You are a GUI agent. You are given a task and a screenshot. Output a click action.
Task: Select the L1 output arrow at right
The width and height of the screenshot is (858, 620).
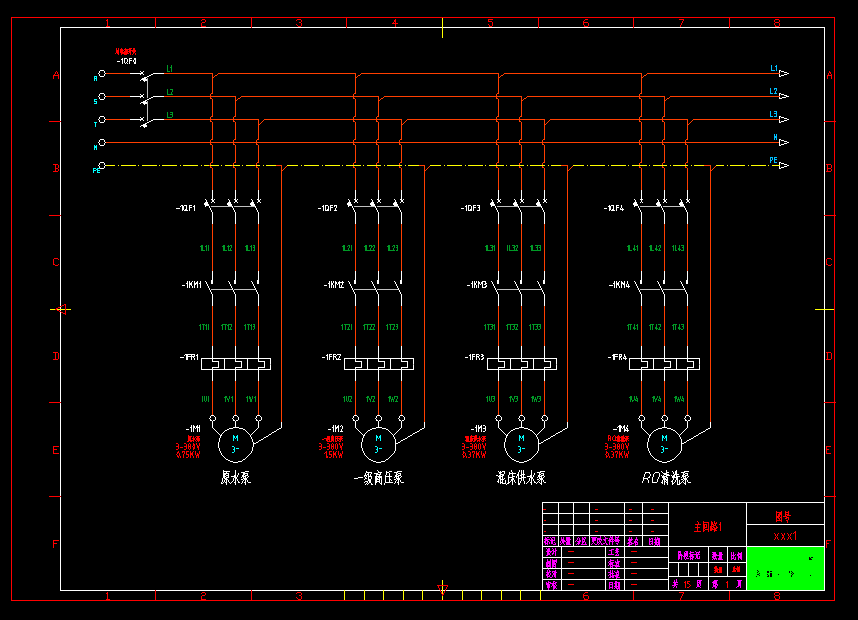tap(783, 72)
